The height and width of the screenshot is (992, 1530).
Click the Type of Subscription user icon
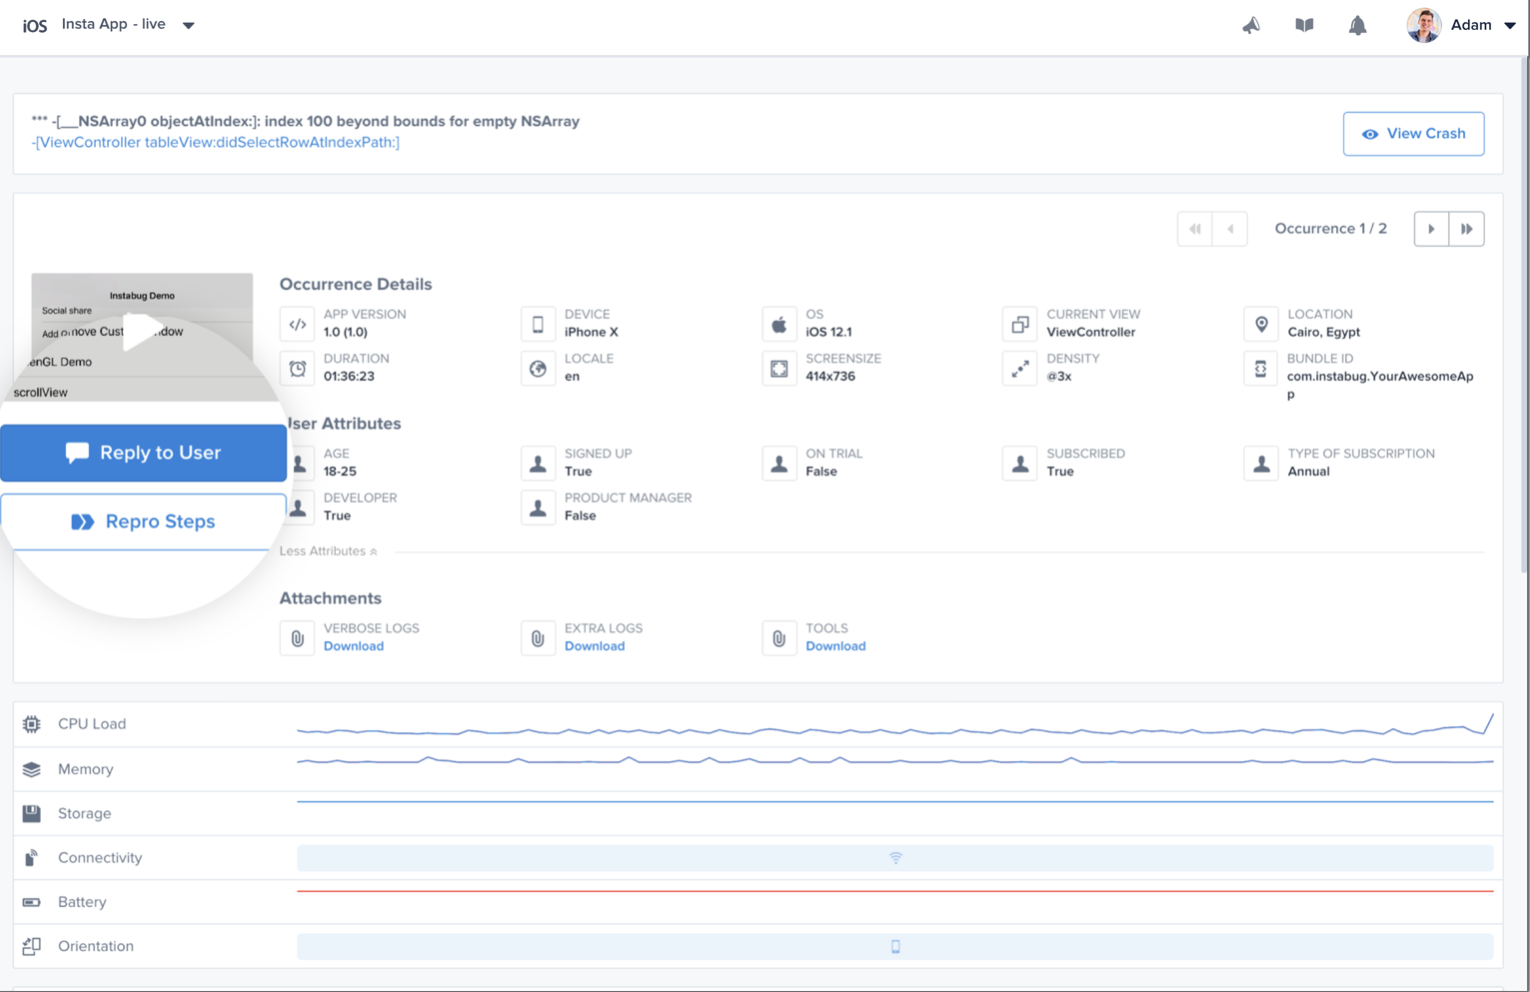pyautogui.click(x=1261, y=463)
